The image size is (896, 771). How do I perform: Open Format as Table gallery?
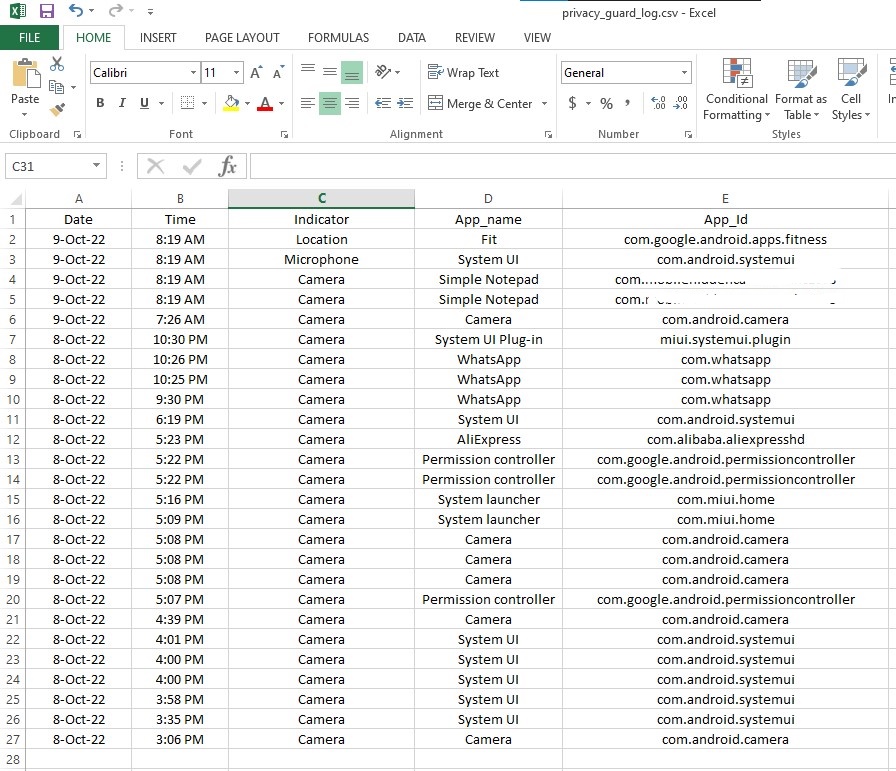click(801, 89)
